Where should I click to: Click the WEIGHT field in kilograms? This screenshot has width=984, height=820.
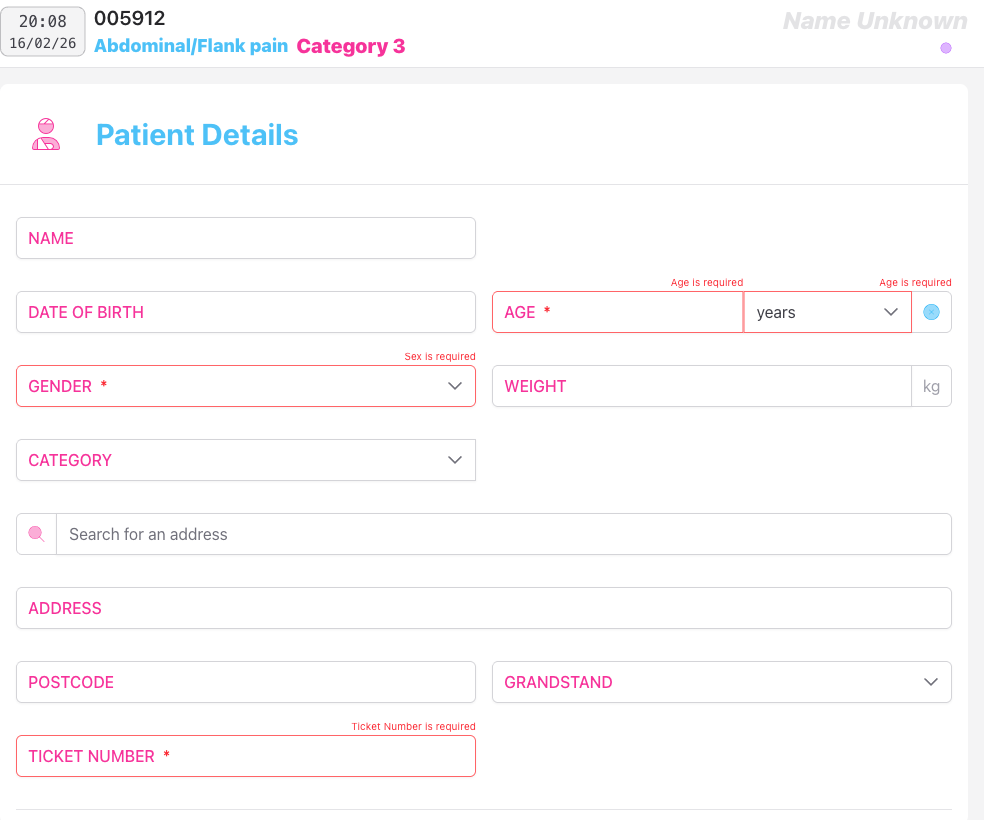(700, 385)
